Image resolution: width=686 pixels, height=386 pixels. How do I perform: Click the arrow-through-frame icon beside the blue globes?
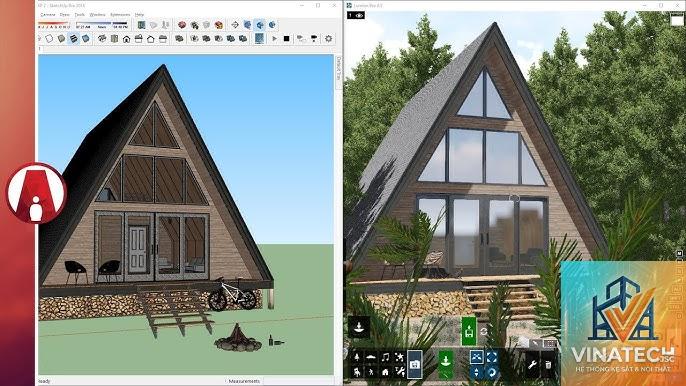(x=235, y=25)
